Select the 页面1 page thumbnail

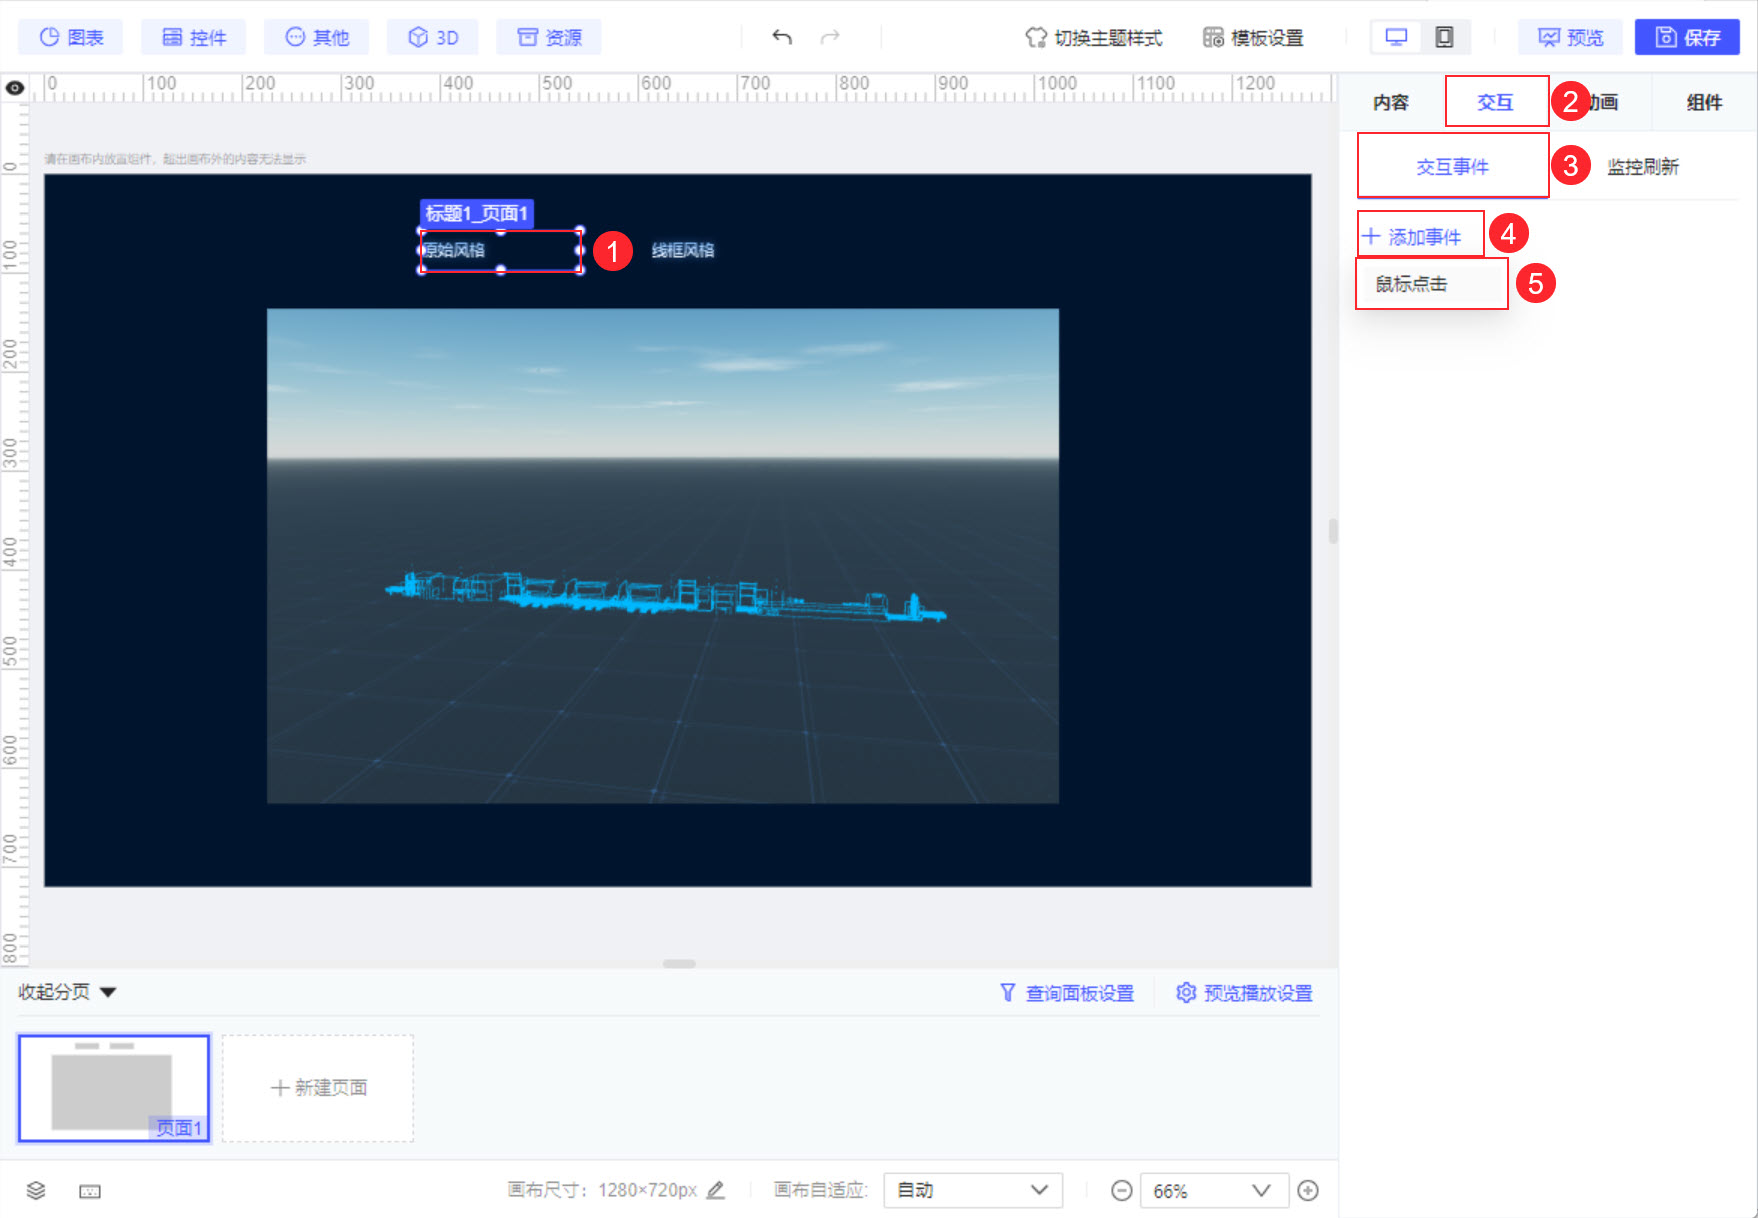pos(114,1088)
